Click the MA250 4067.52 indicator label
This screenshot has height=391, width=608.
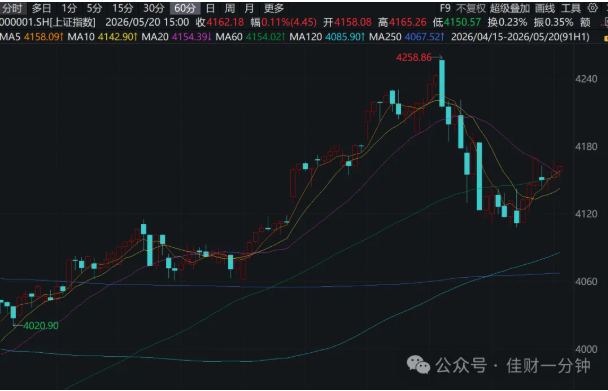tap(406, 37)
